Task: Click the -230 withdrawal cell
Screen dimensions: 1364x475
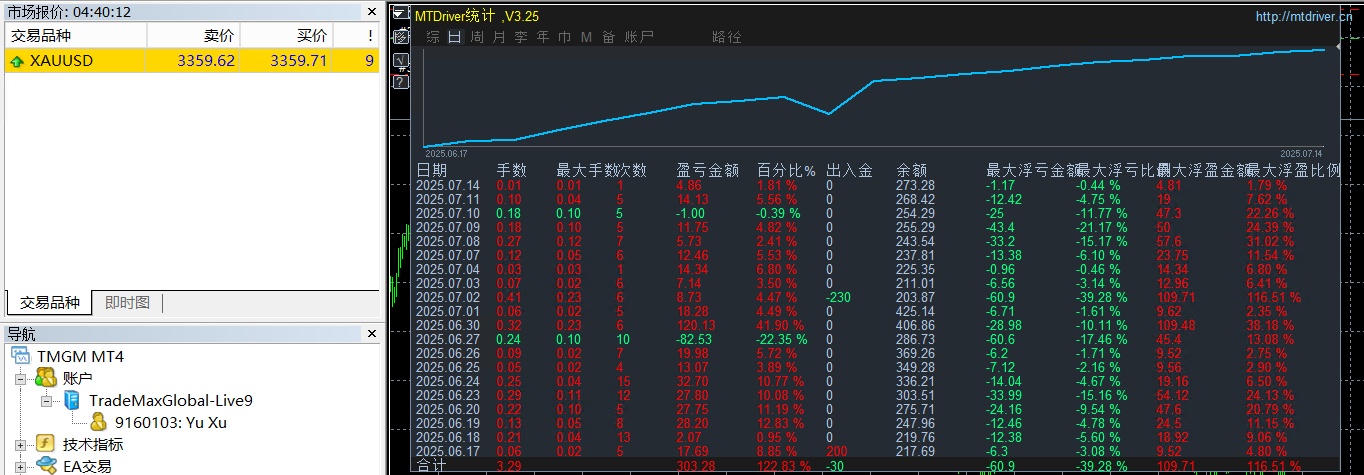Action: tap(840, 297)
